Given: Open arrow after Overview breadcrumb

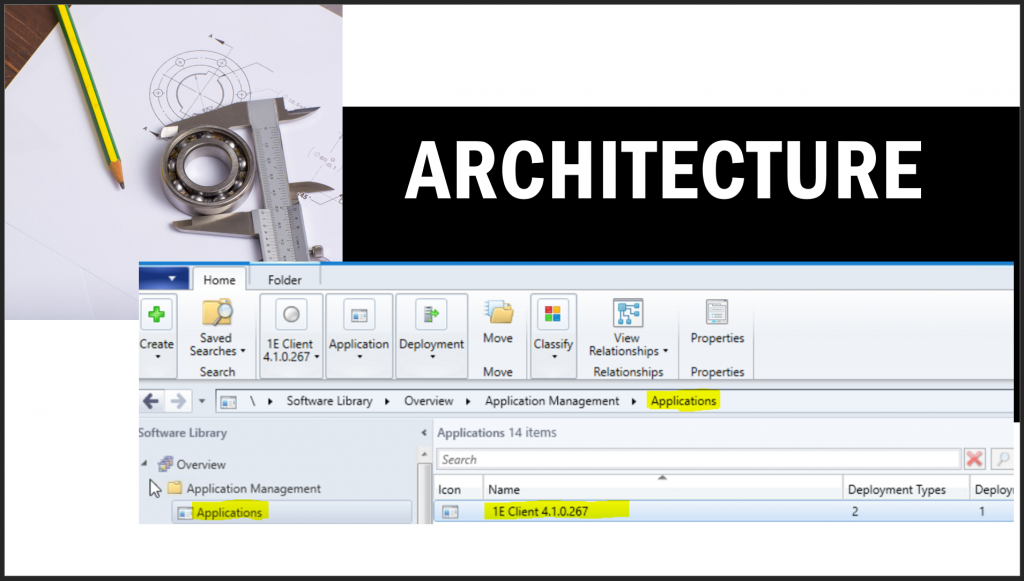Looking at the screenshot, I should [x=468, y=401].
